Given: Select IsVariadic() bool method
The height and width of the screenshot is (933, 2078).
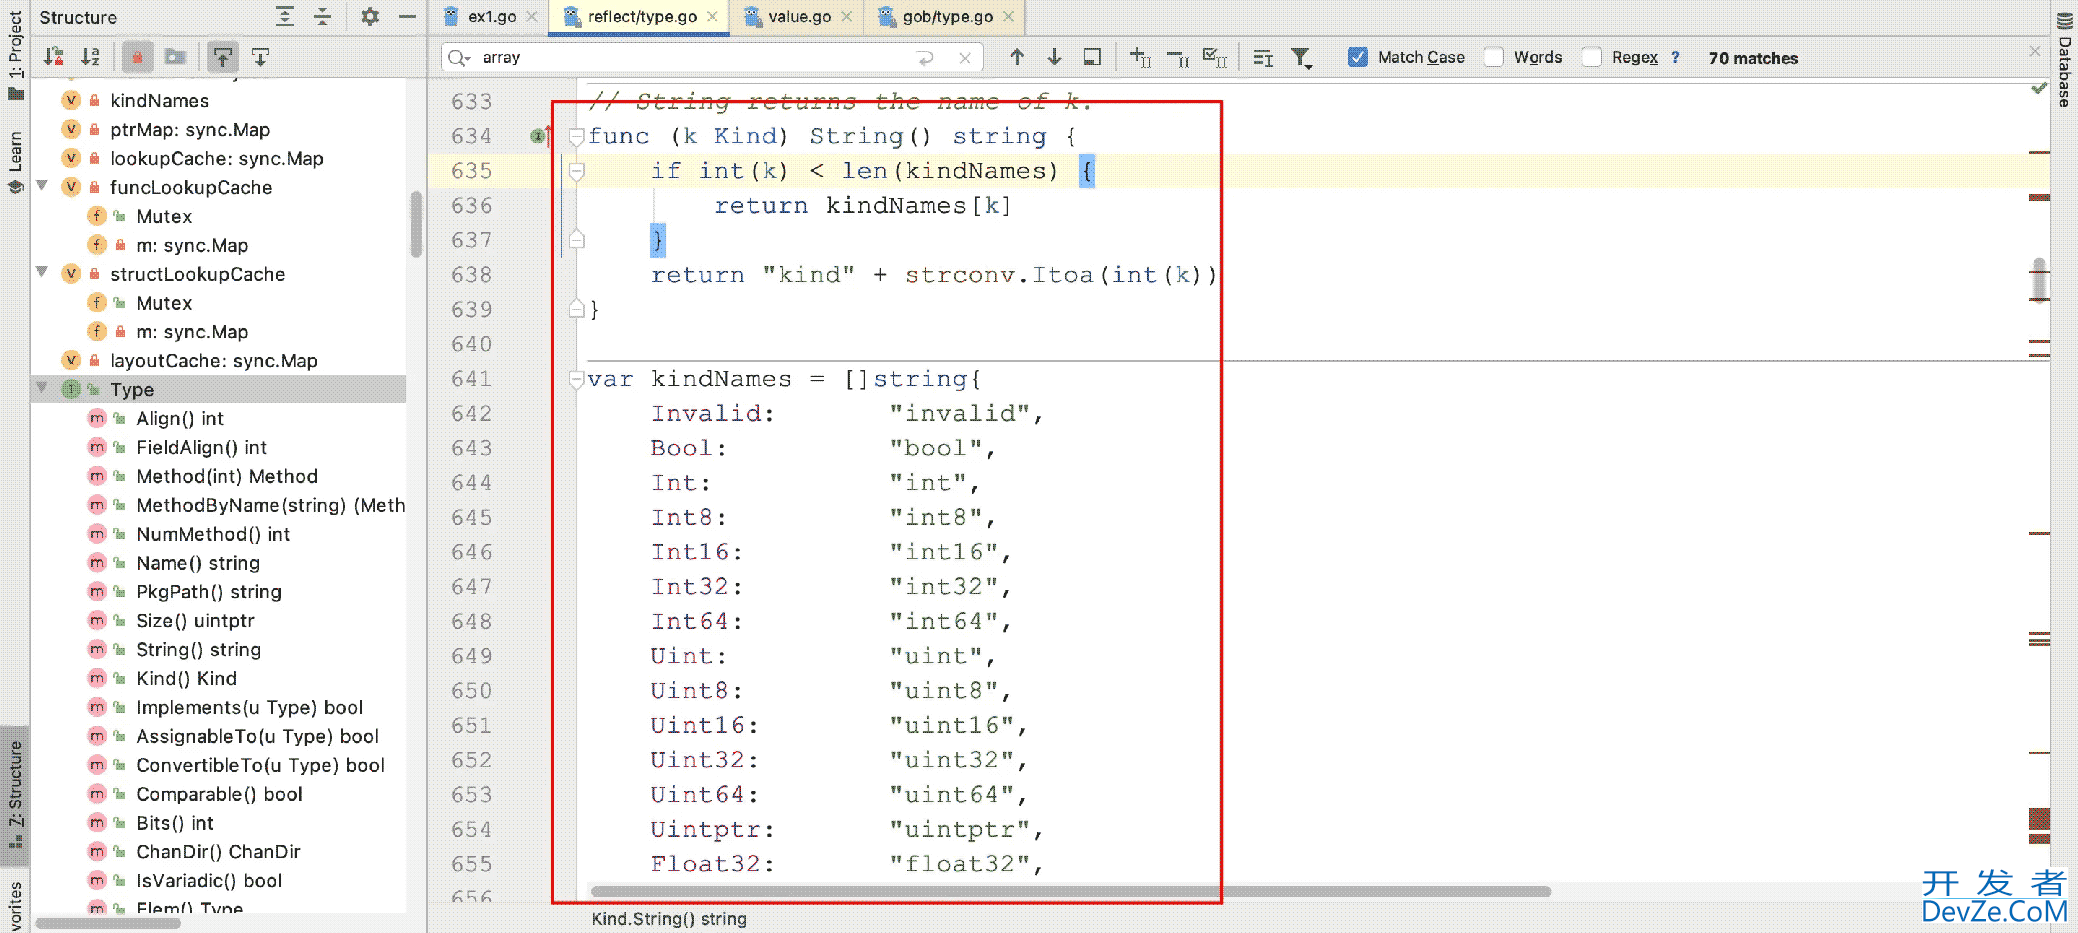Looking at the screenshot, I should (209, 880).
